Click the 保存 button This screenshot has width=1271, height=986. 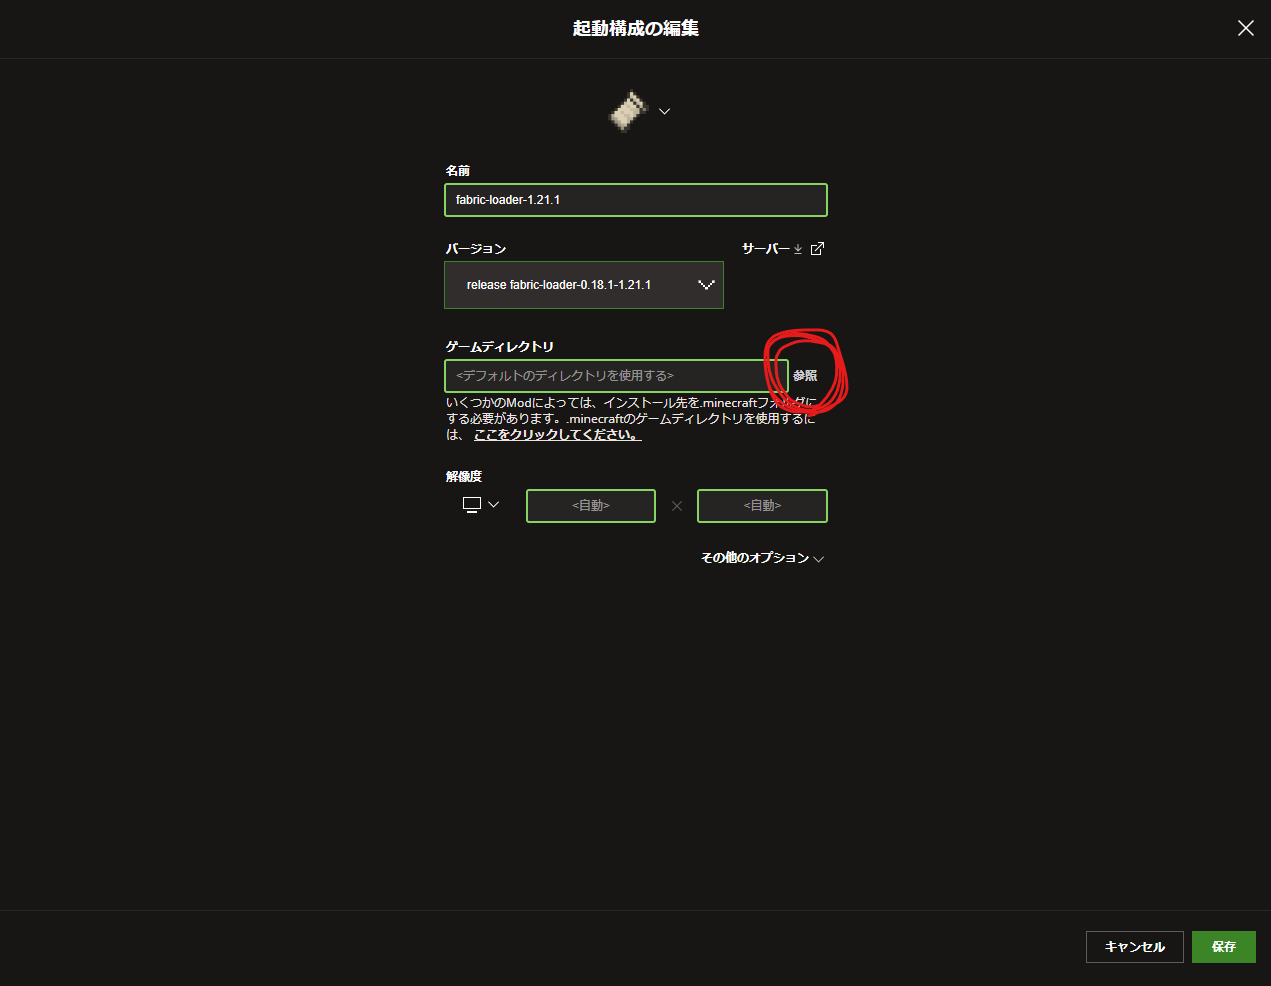(1224, 947)
